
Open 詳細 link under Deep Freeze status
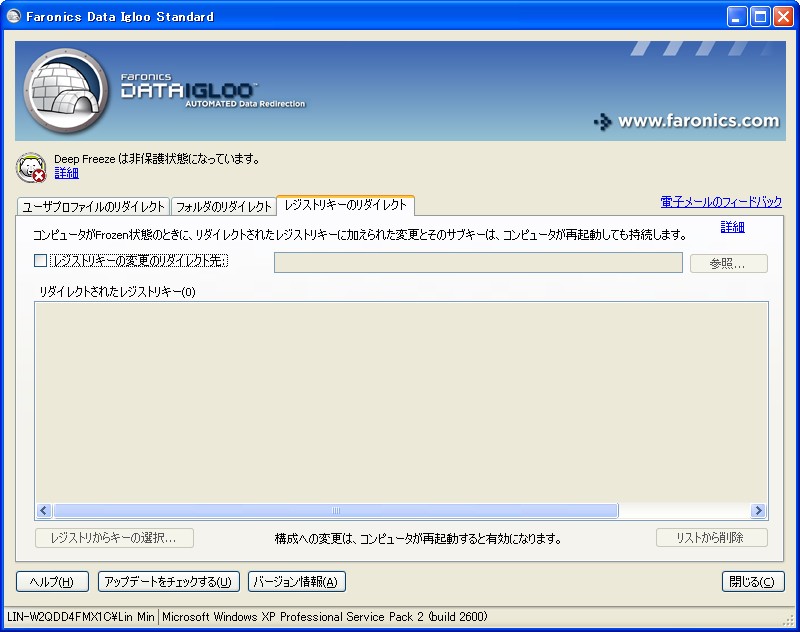(x=66, y=173)
